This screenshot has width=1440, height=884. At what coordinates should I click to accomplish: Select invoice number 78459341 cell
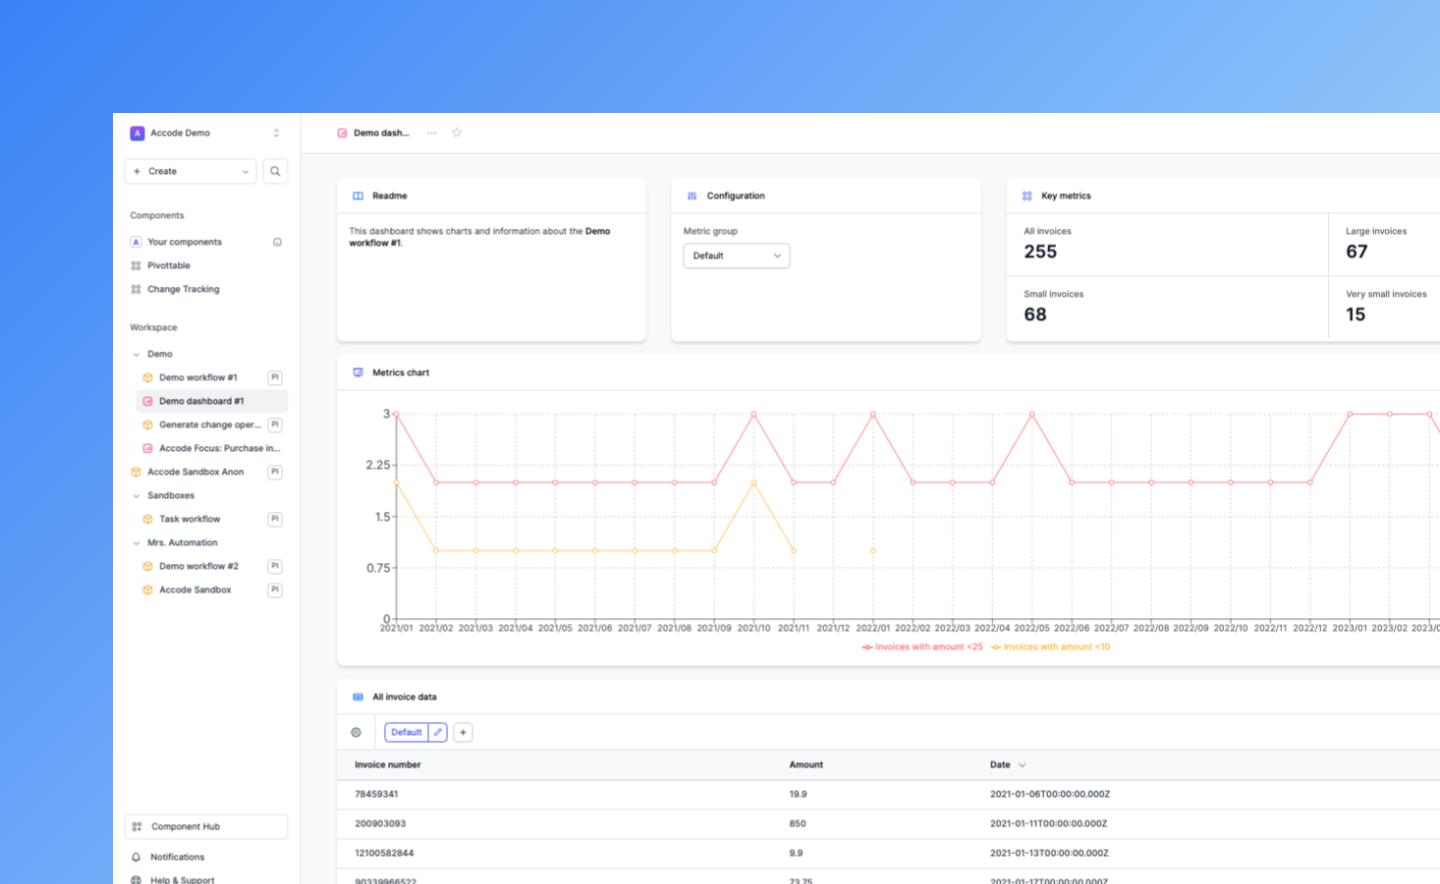tap(376, 794)
